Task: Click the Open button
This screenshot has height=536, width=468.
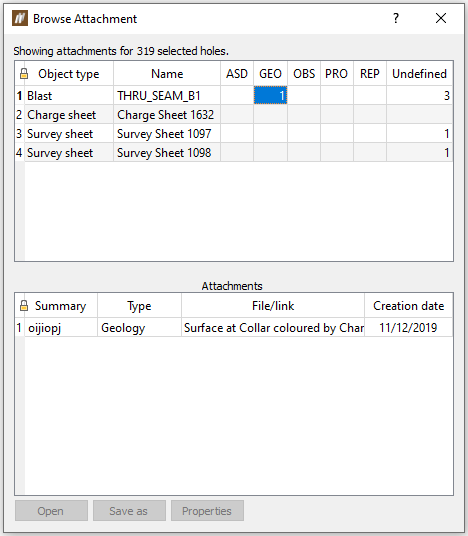Action: click(51, 511)
